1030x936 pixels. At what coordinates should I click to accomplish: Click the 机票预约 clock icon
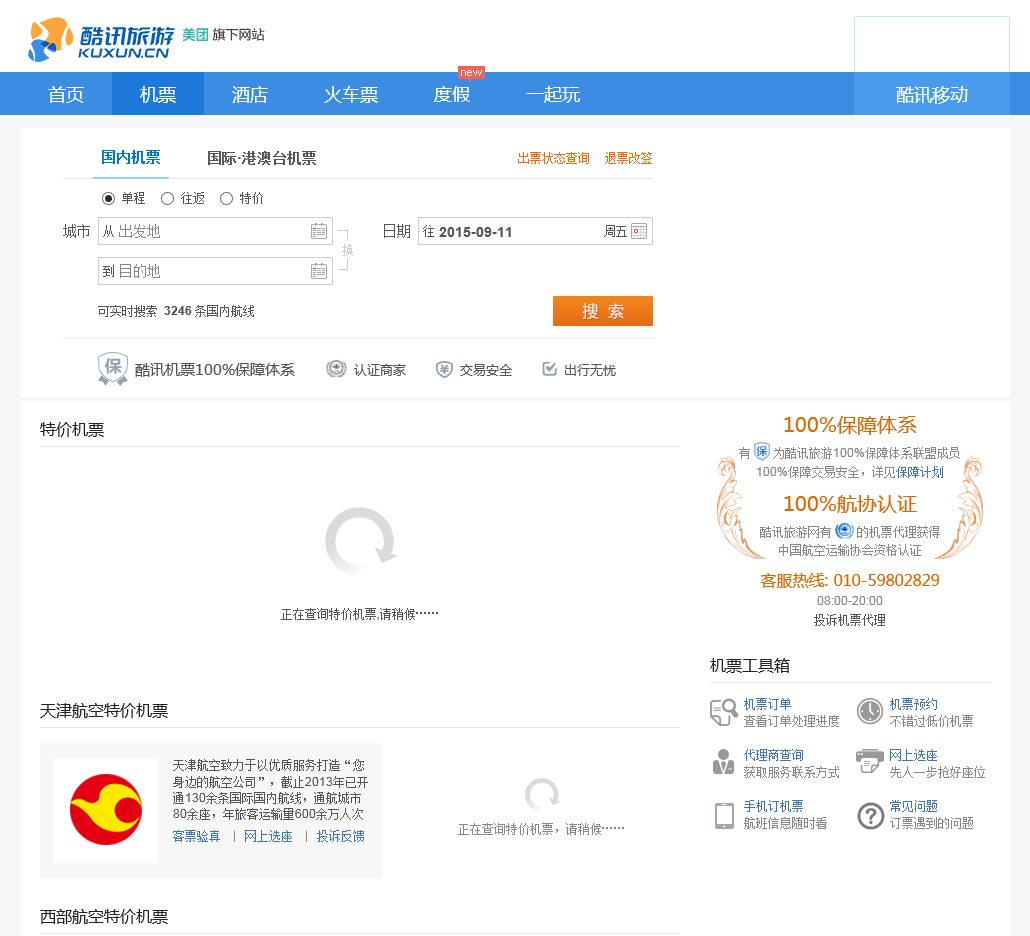870,711
